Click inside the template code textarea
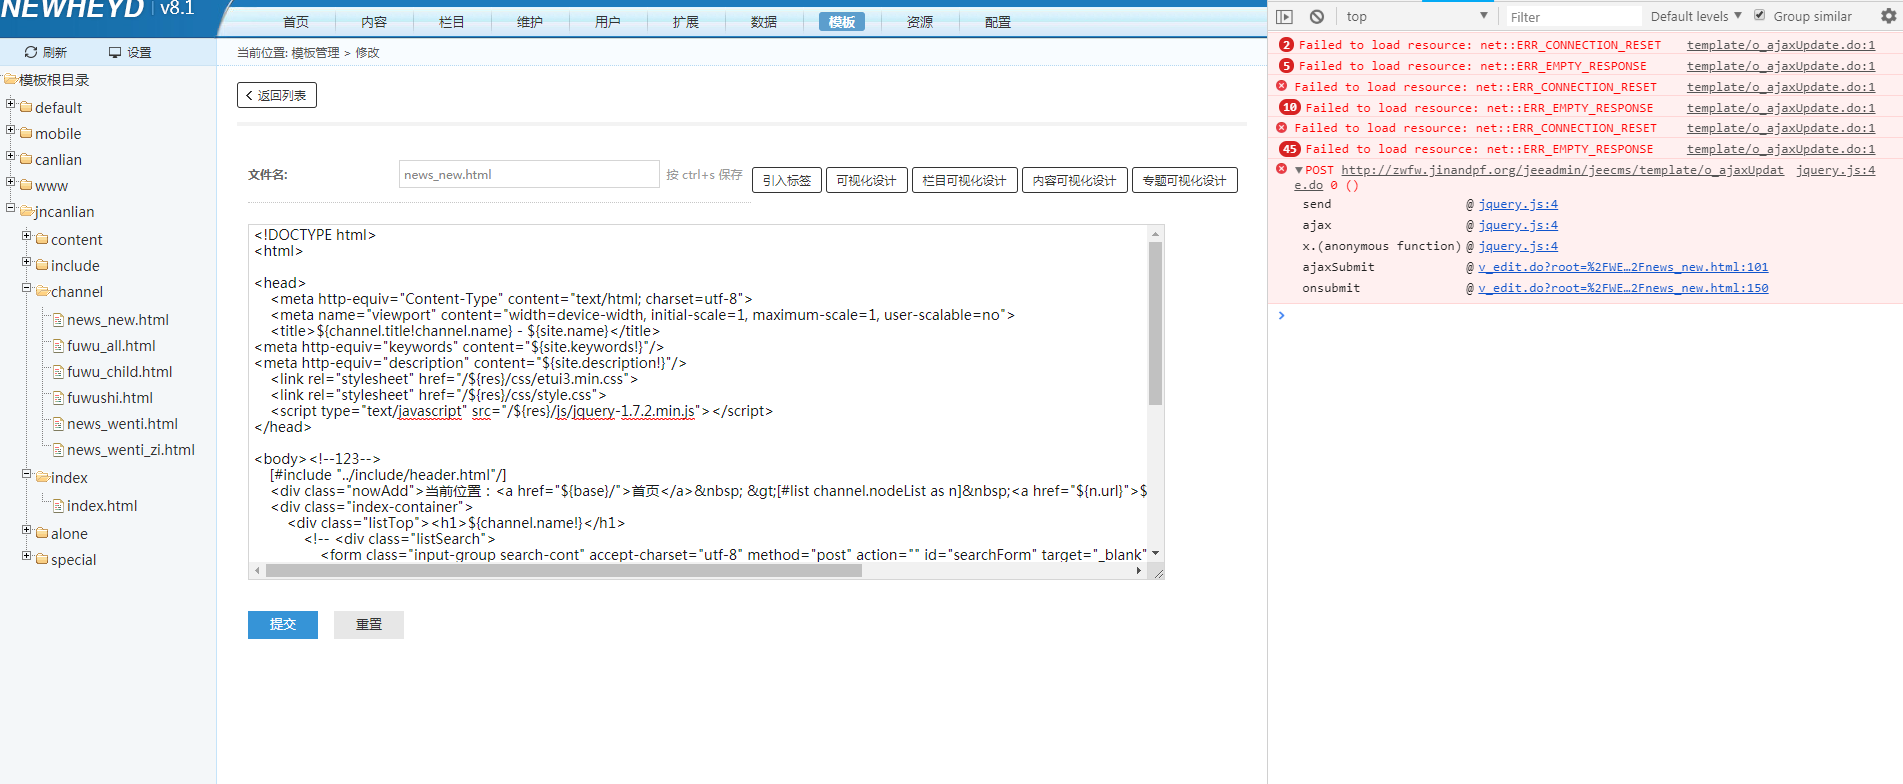The height and width of the screenshot is (784, 1903). tap(699, 394)
